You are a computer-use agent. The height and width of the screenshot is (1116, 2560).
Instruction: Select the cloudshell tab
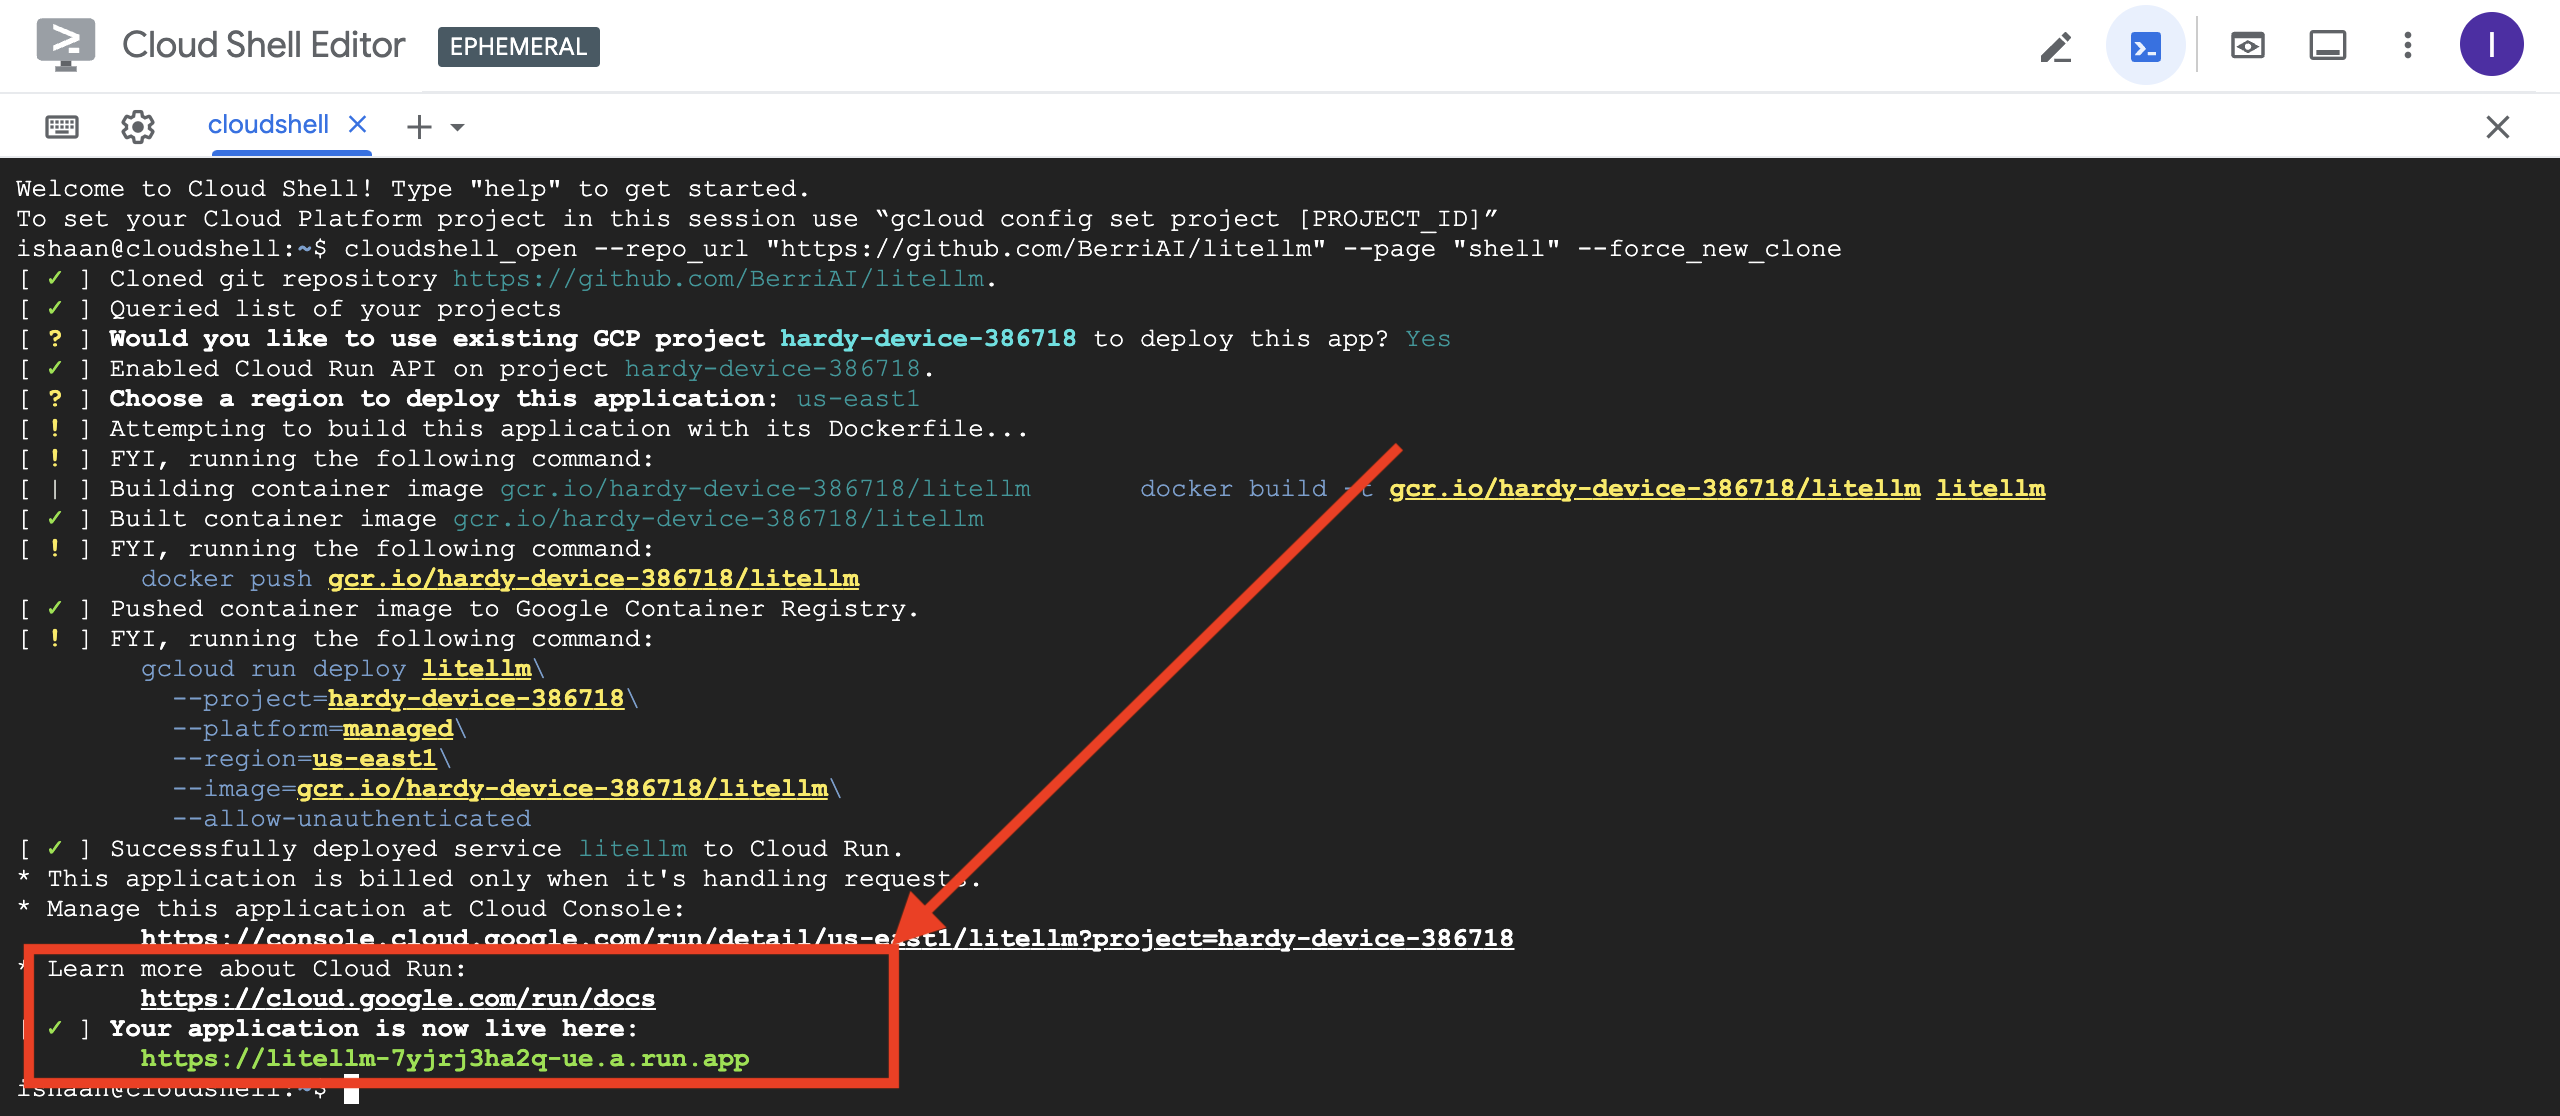tap(268, 125)
